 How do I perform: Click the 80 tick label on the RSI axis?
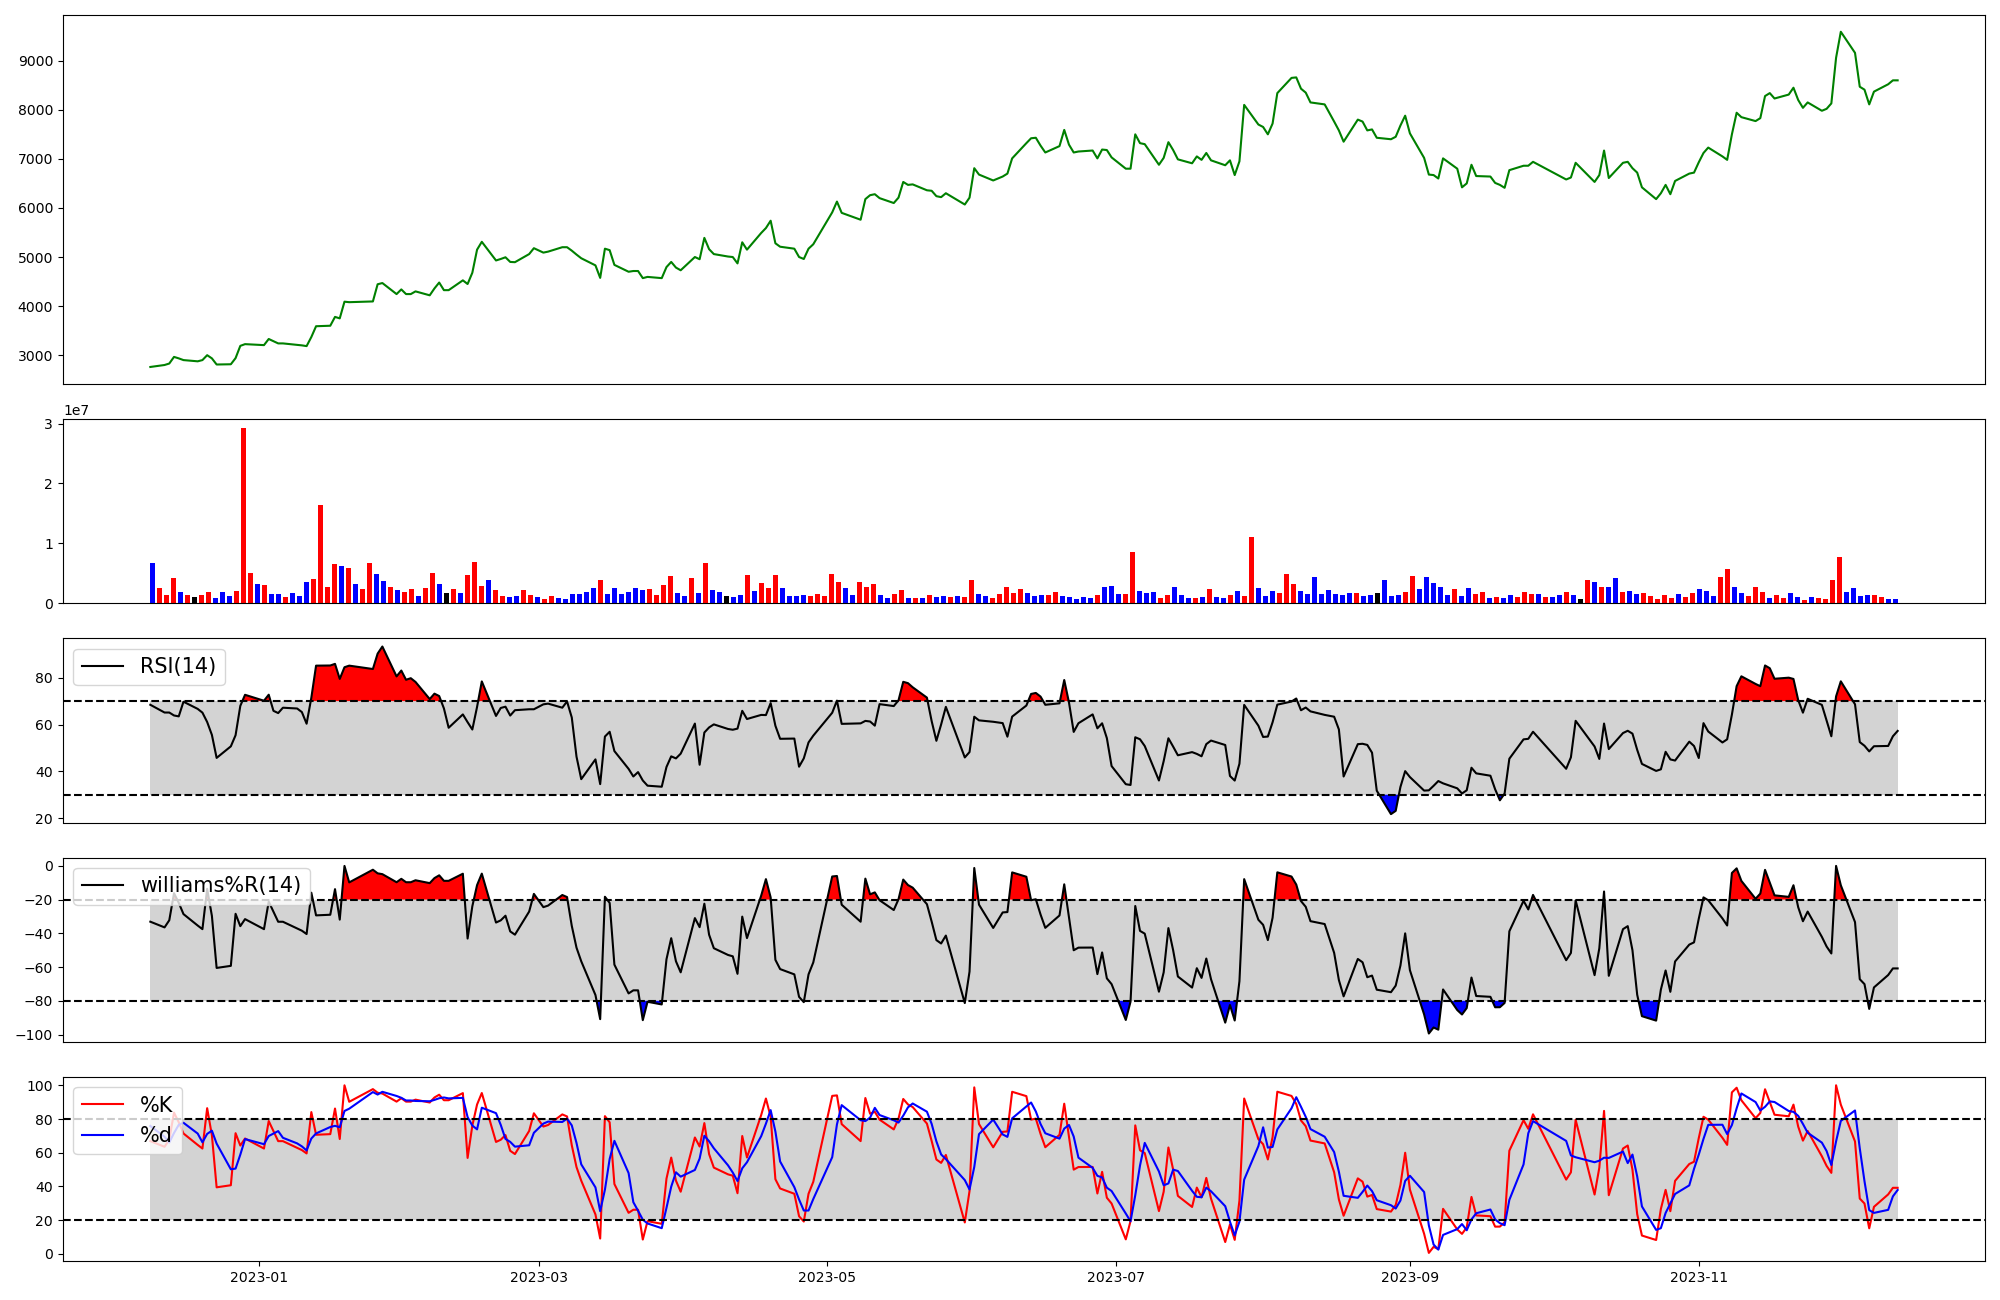click(x=43, y=678)
